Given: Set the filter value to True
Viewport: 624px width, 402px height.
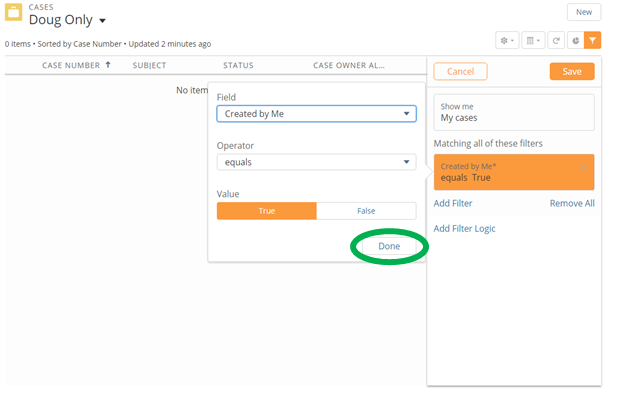Looking at the screenshot, I should coord(267,211).
